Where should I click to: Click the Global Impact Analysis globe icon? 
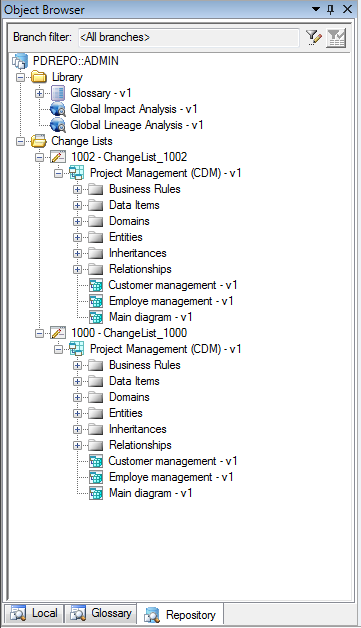58,109
